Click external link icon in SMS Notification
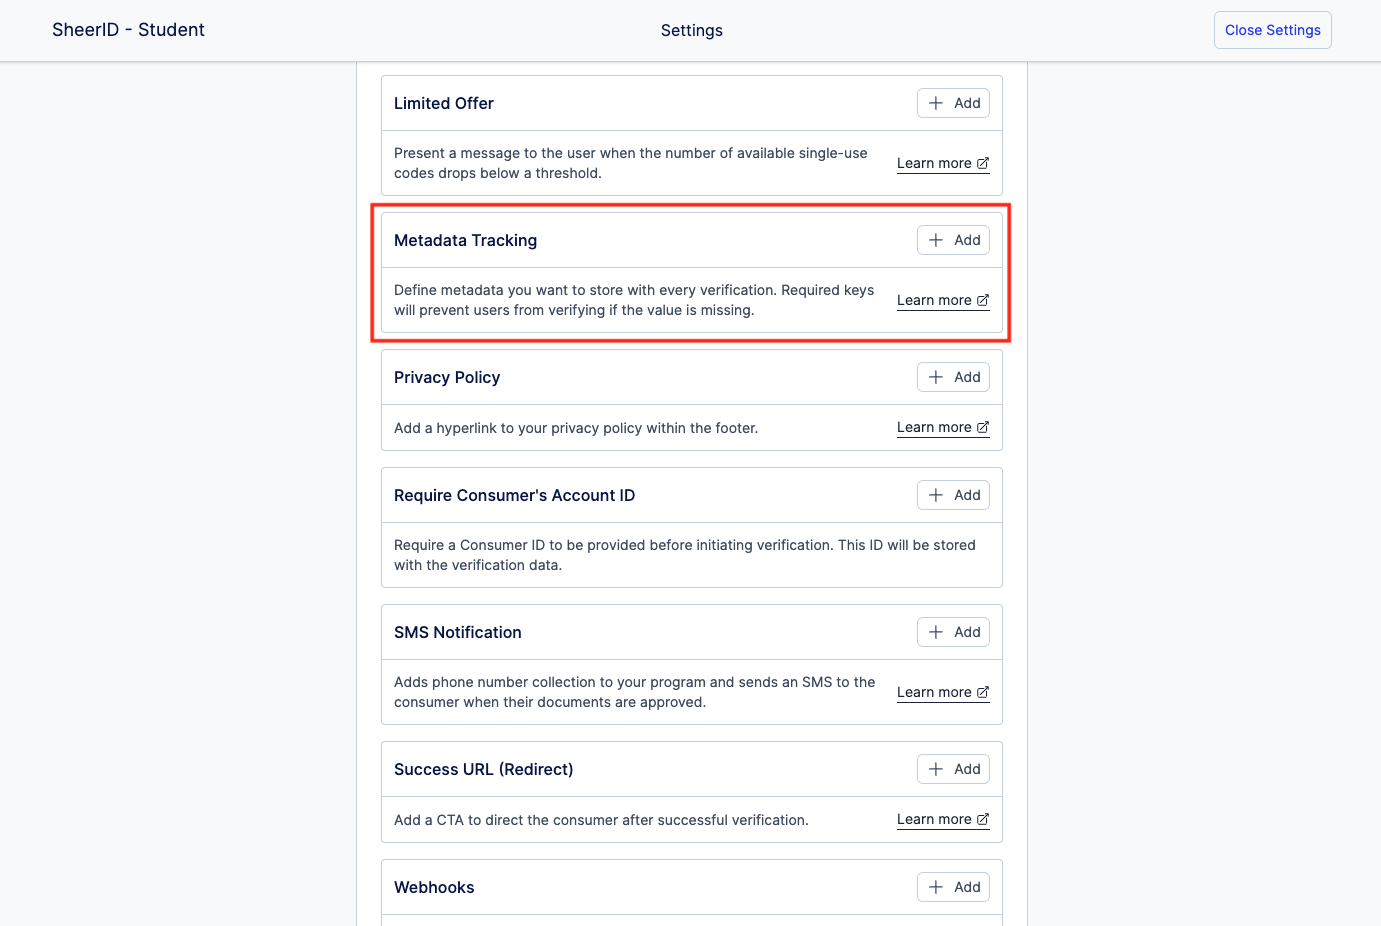 coord(983,692)
